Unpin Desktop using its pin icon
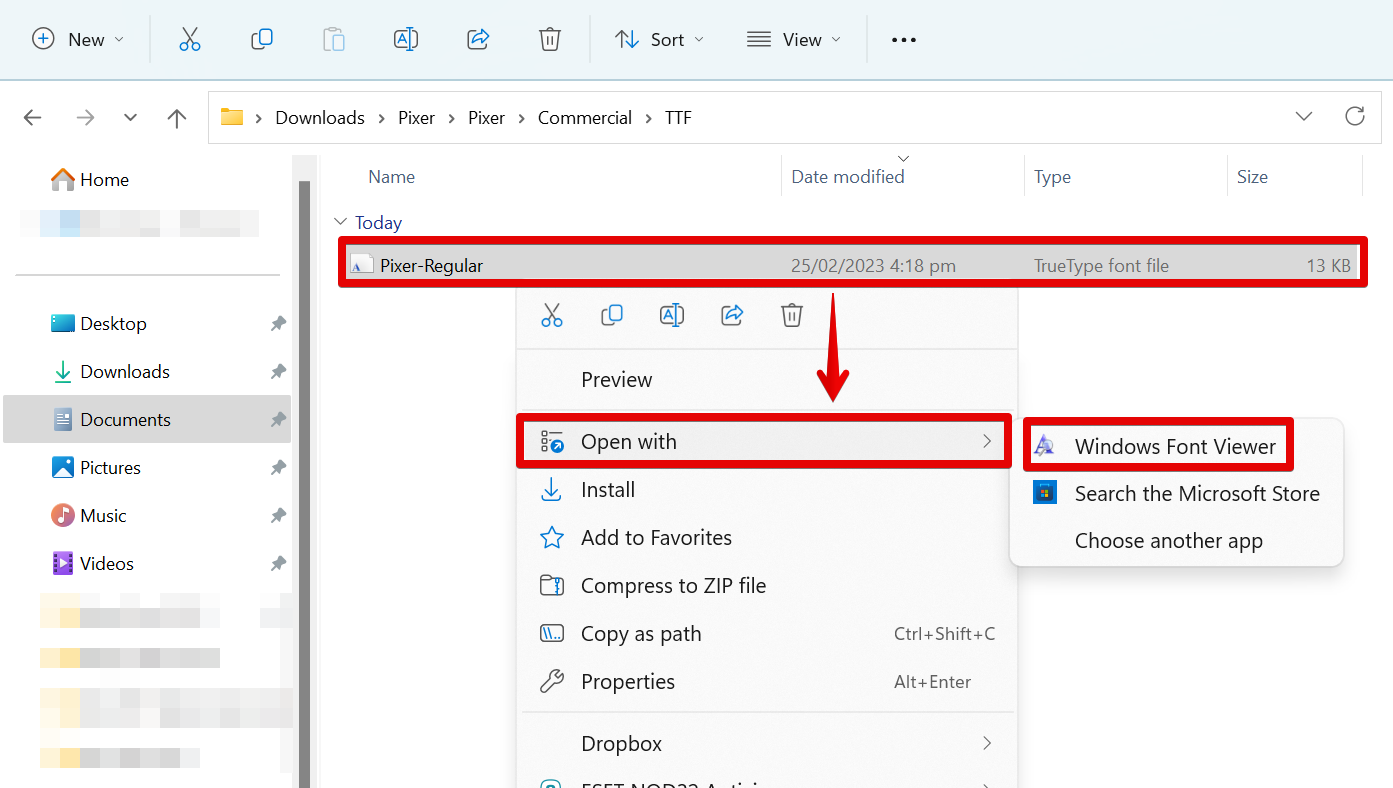The image size is (1393, 788). pyautogui.click(x=278, y=324)
